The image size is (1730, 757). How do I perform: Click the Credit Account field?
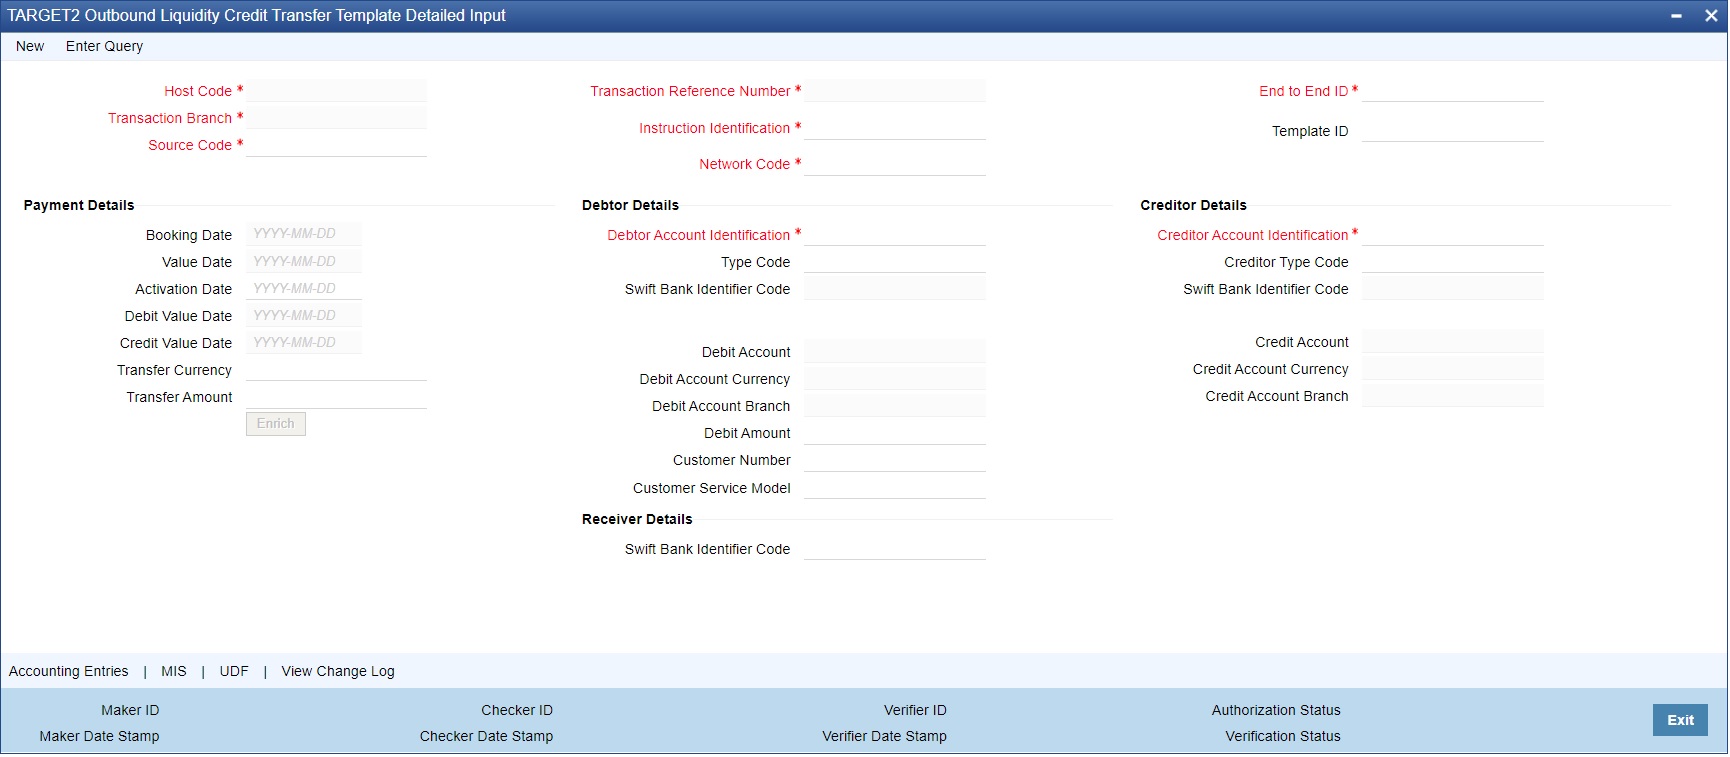(1452, 342)
